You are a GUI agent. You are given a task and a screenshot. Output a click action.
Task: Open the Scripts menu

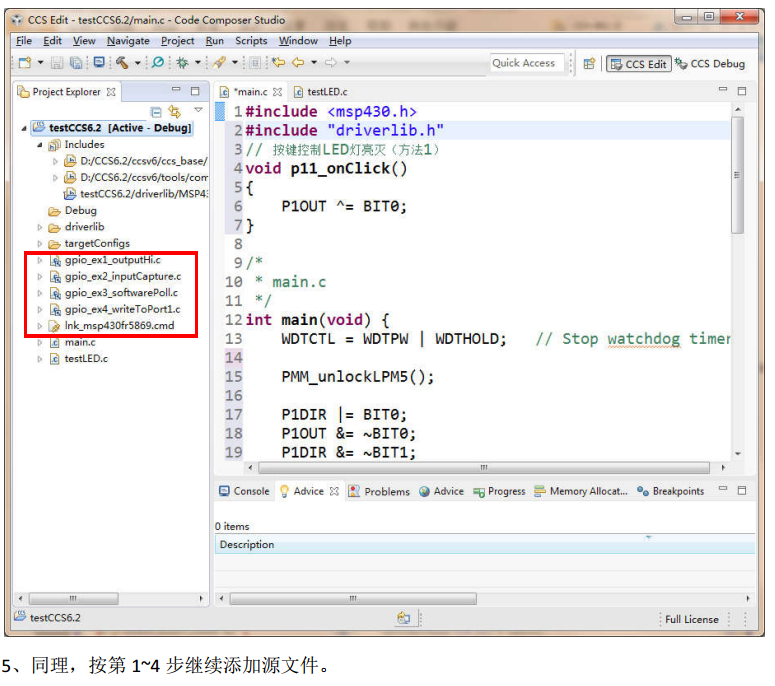click(x=251, y=41)
